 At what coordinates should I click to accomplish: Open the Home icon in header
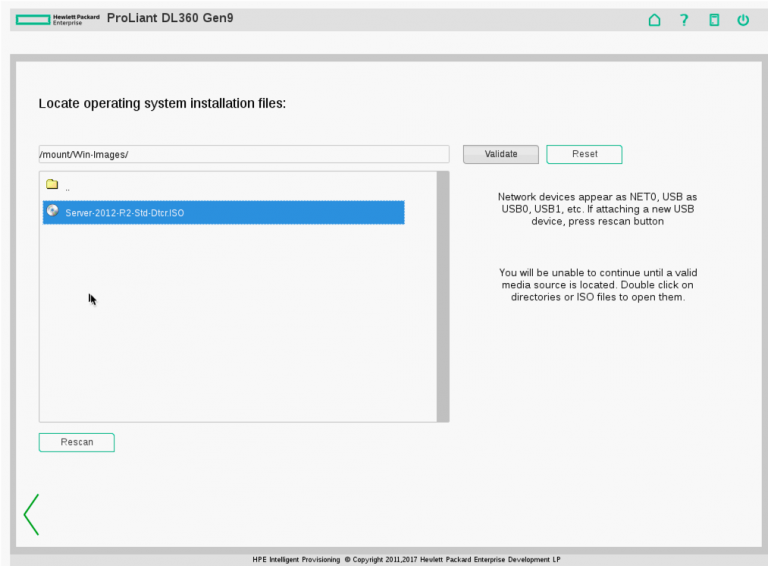[654, 20]
